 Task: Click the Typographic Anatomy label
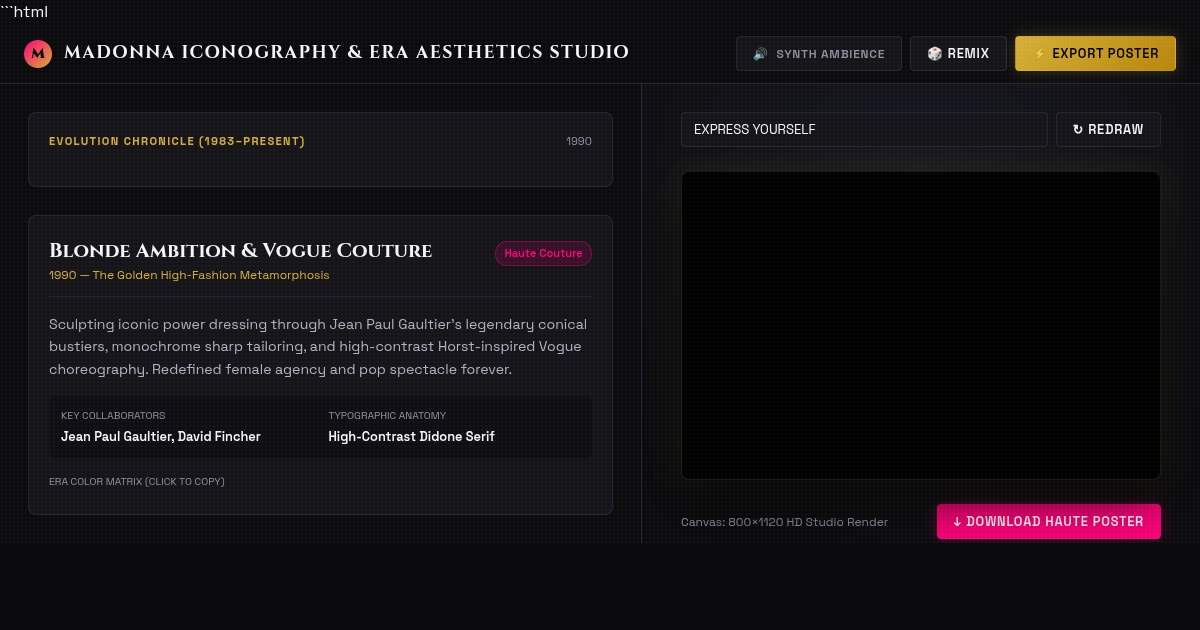(387, 416)
